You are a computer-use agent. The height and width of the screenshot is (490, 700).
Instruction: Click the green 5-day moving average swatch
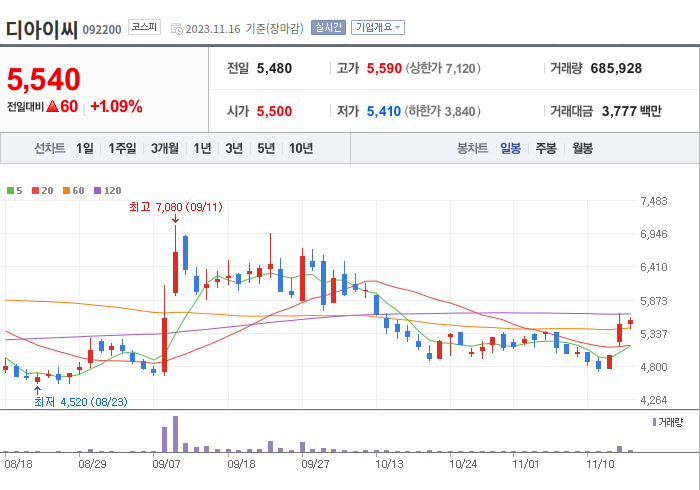tap(10, 191)
